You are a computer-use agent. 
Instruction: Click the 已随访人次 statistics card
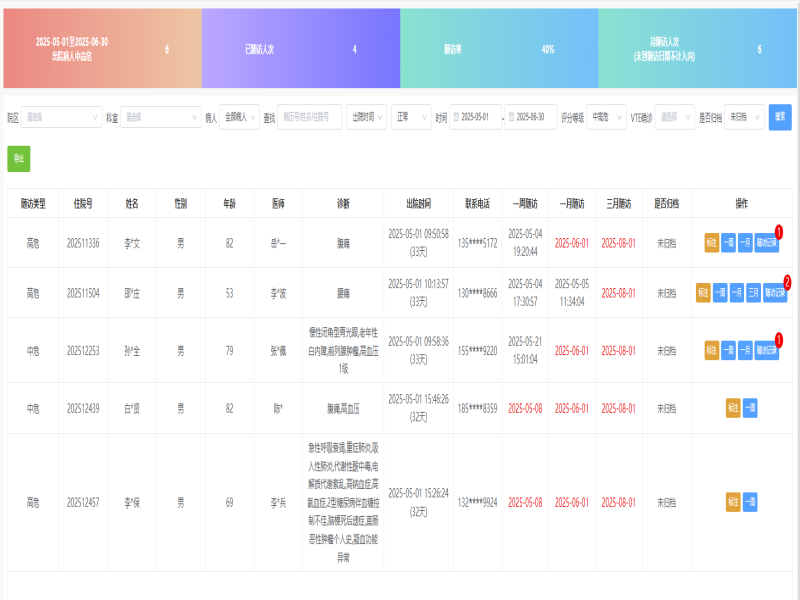[300, 49]
